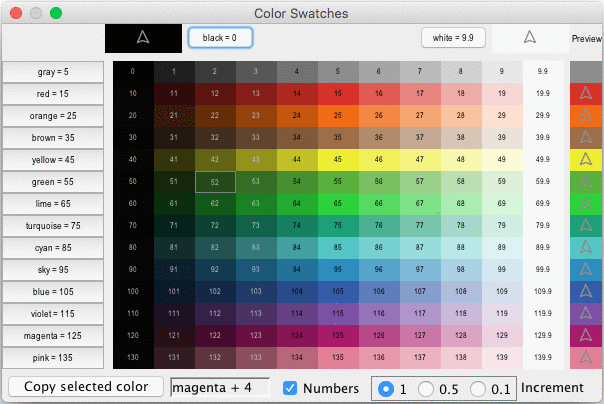This screenshot has width=604, height=404.
Task: Click the "black = 0" button
Action: [x=220, y=38]
